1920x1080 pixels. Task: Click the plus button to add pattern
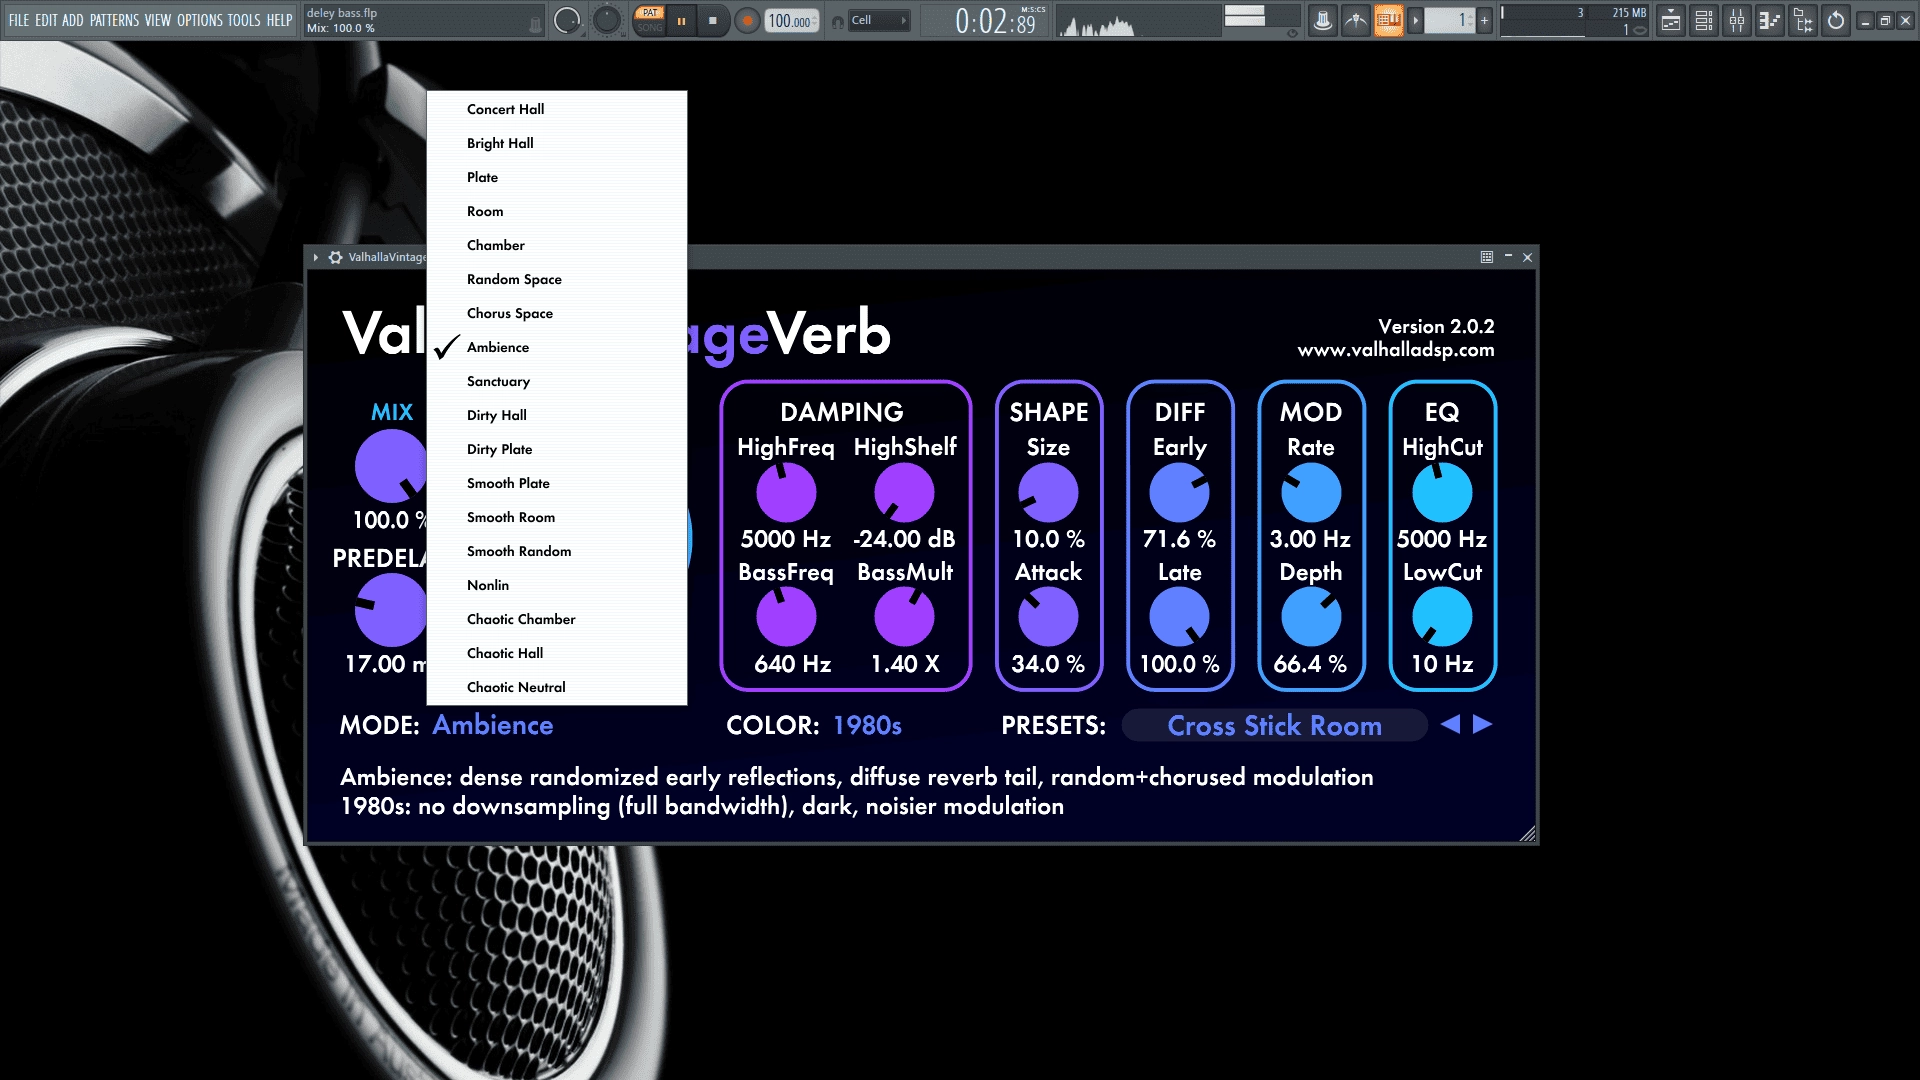click(1484, 20)
